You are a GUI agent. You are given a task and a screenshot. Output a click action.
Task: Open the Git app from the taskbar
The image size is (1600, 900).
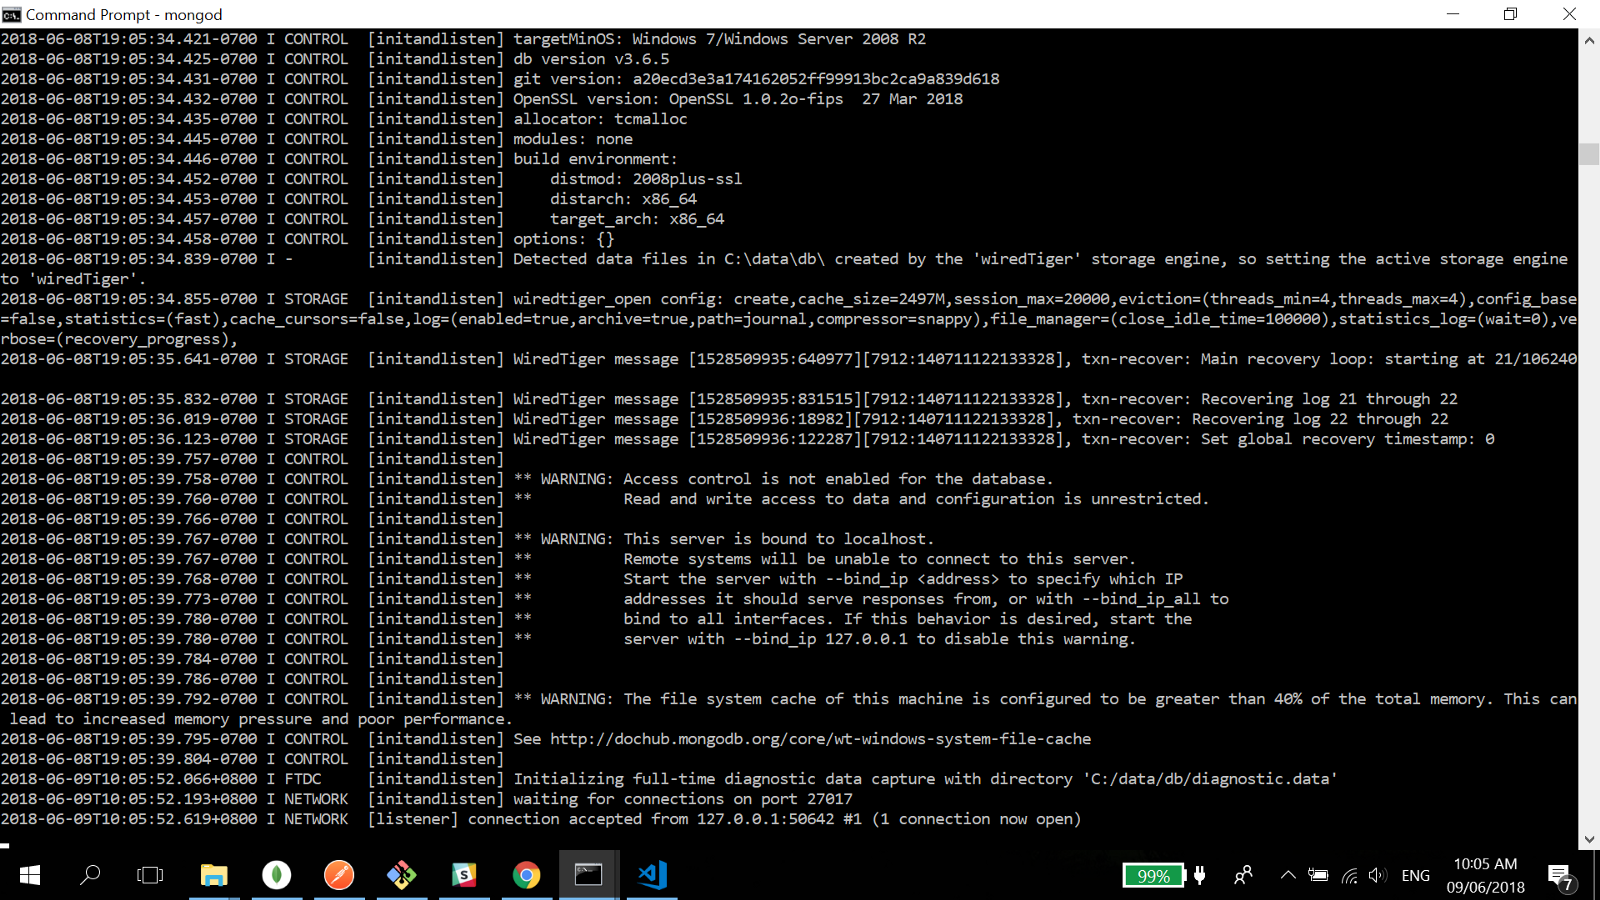[401, 875]
